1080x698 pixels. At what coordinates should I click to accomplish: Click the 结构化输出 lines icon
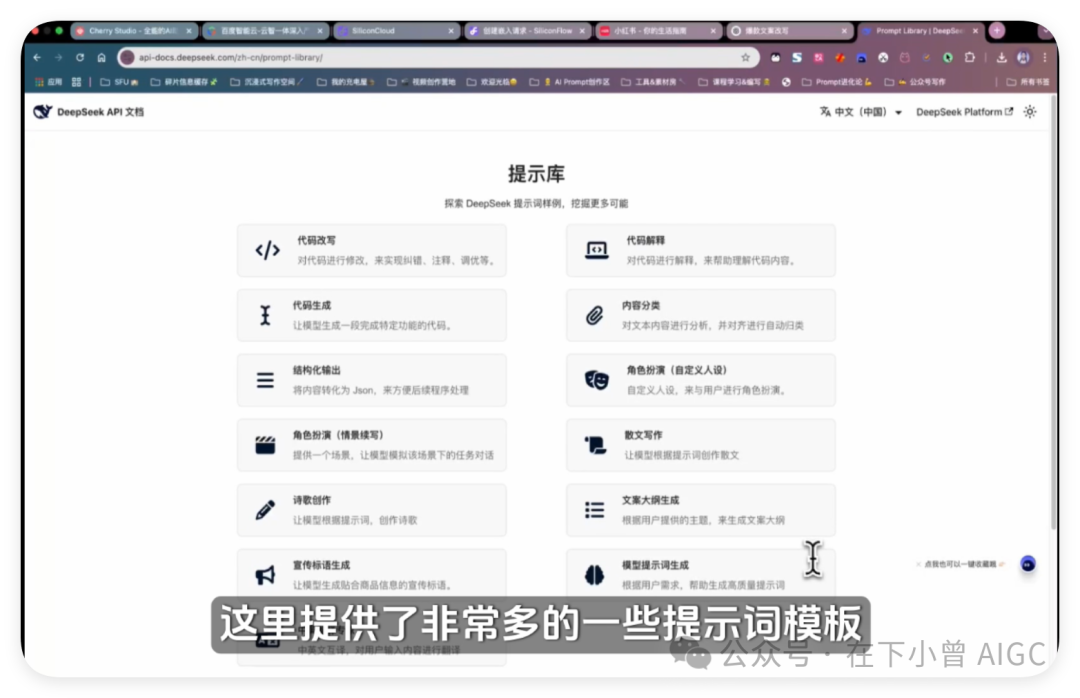tap(265, 380)
